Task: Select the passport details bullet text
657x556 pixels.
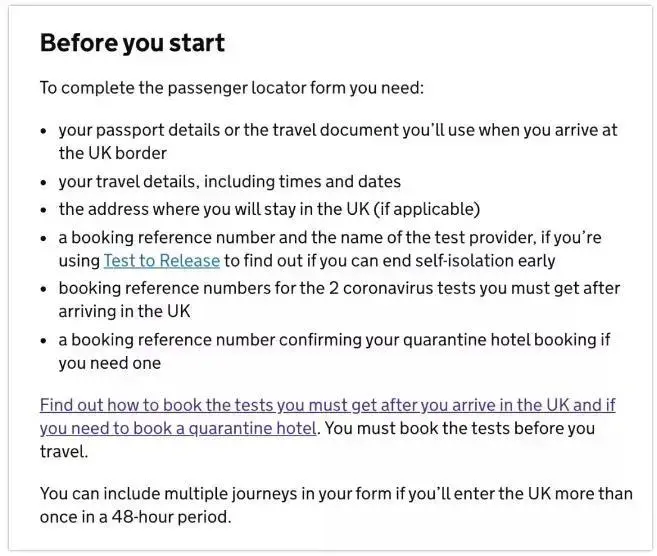Action: (x=338, y=131)
